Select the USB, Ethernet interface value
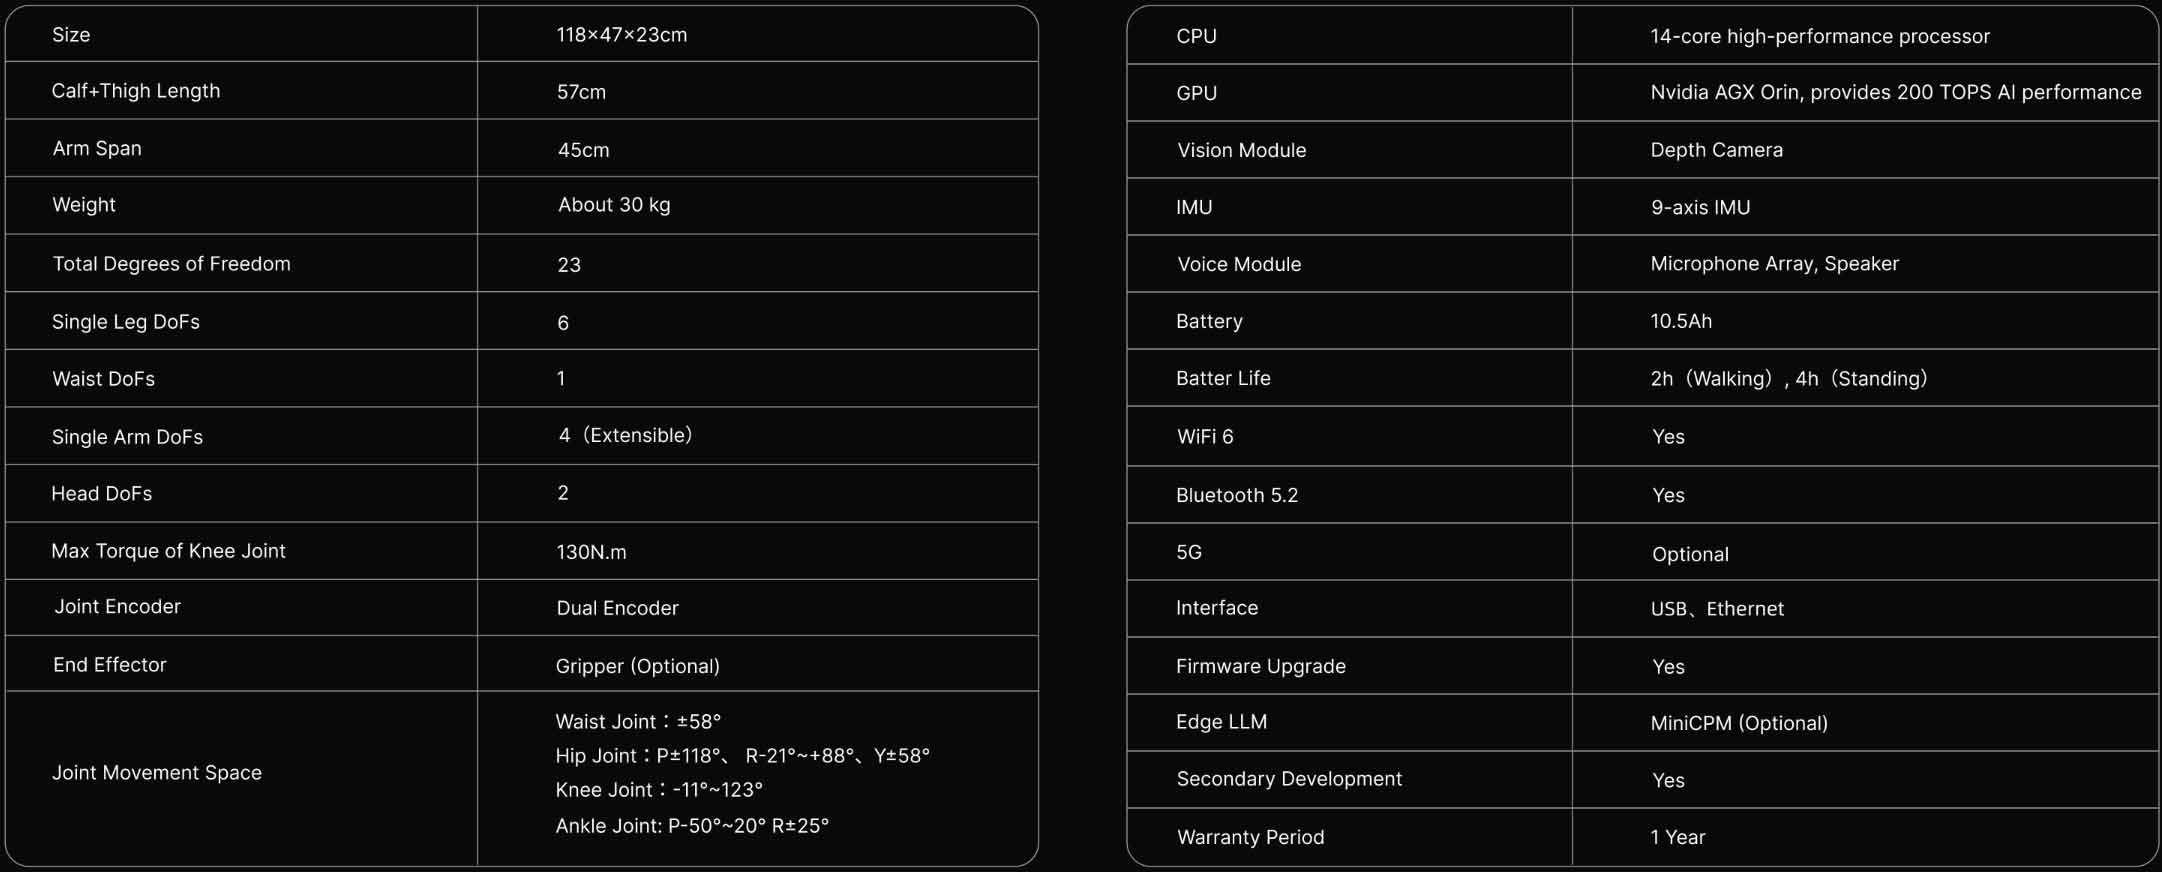Image resolution: width=2162 pixels, height=872 pixels. (1716, 609)
